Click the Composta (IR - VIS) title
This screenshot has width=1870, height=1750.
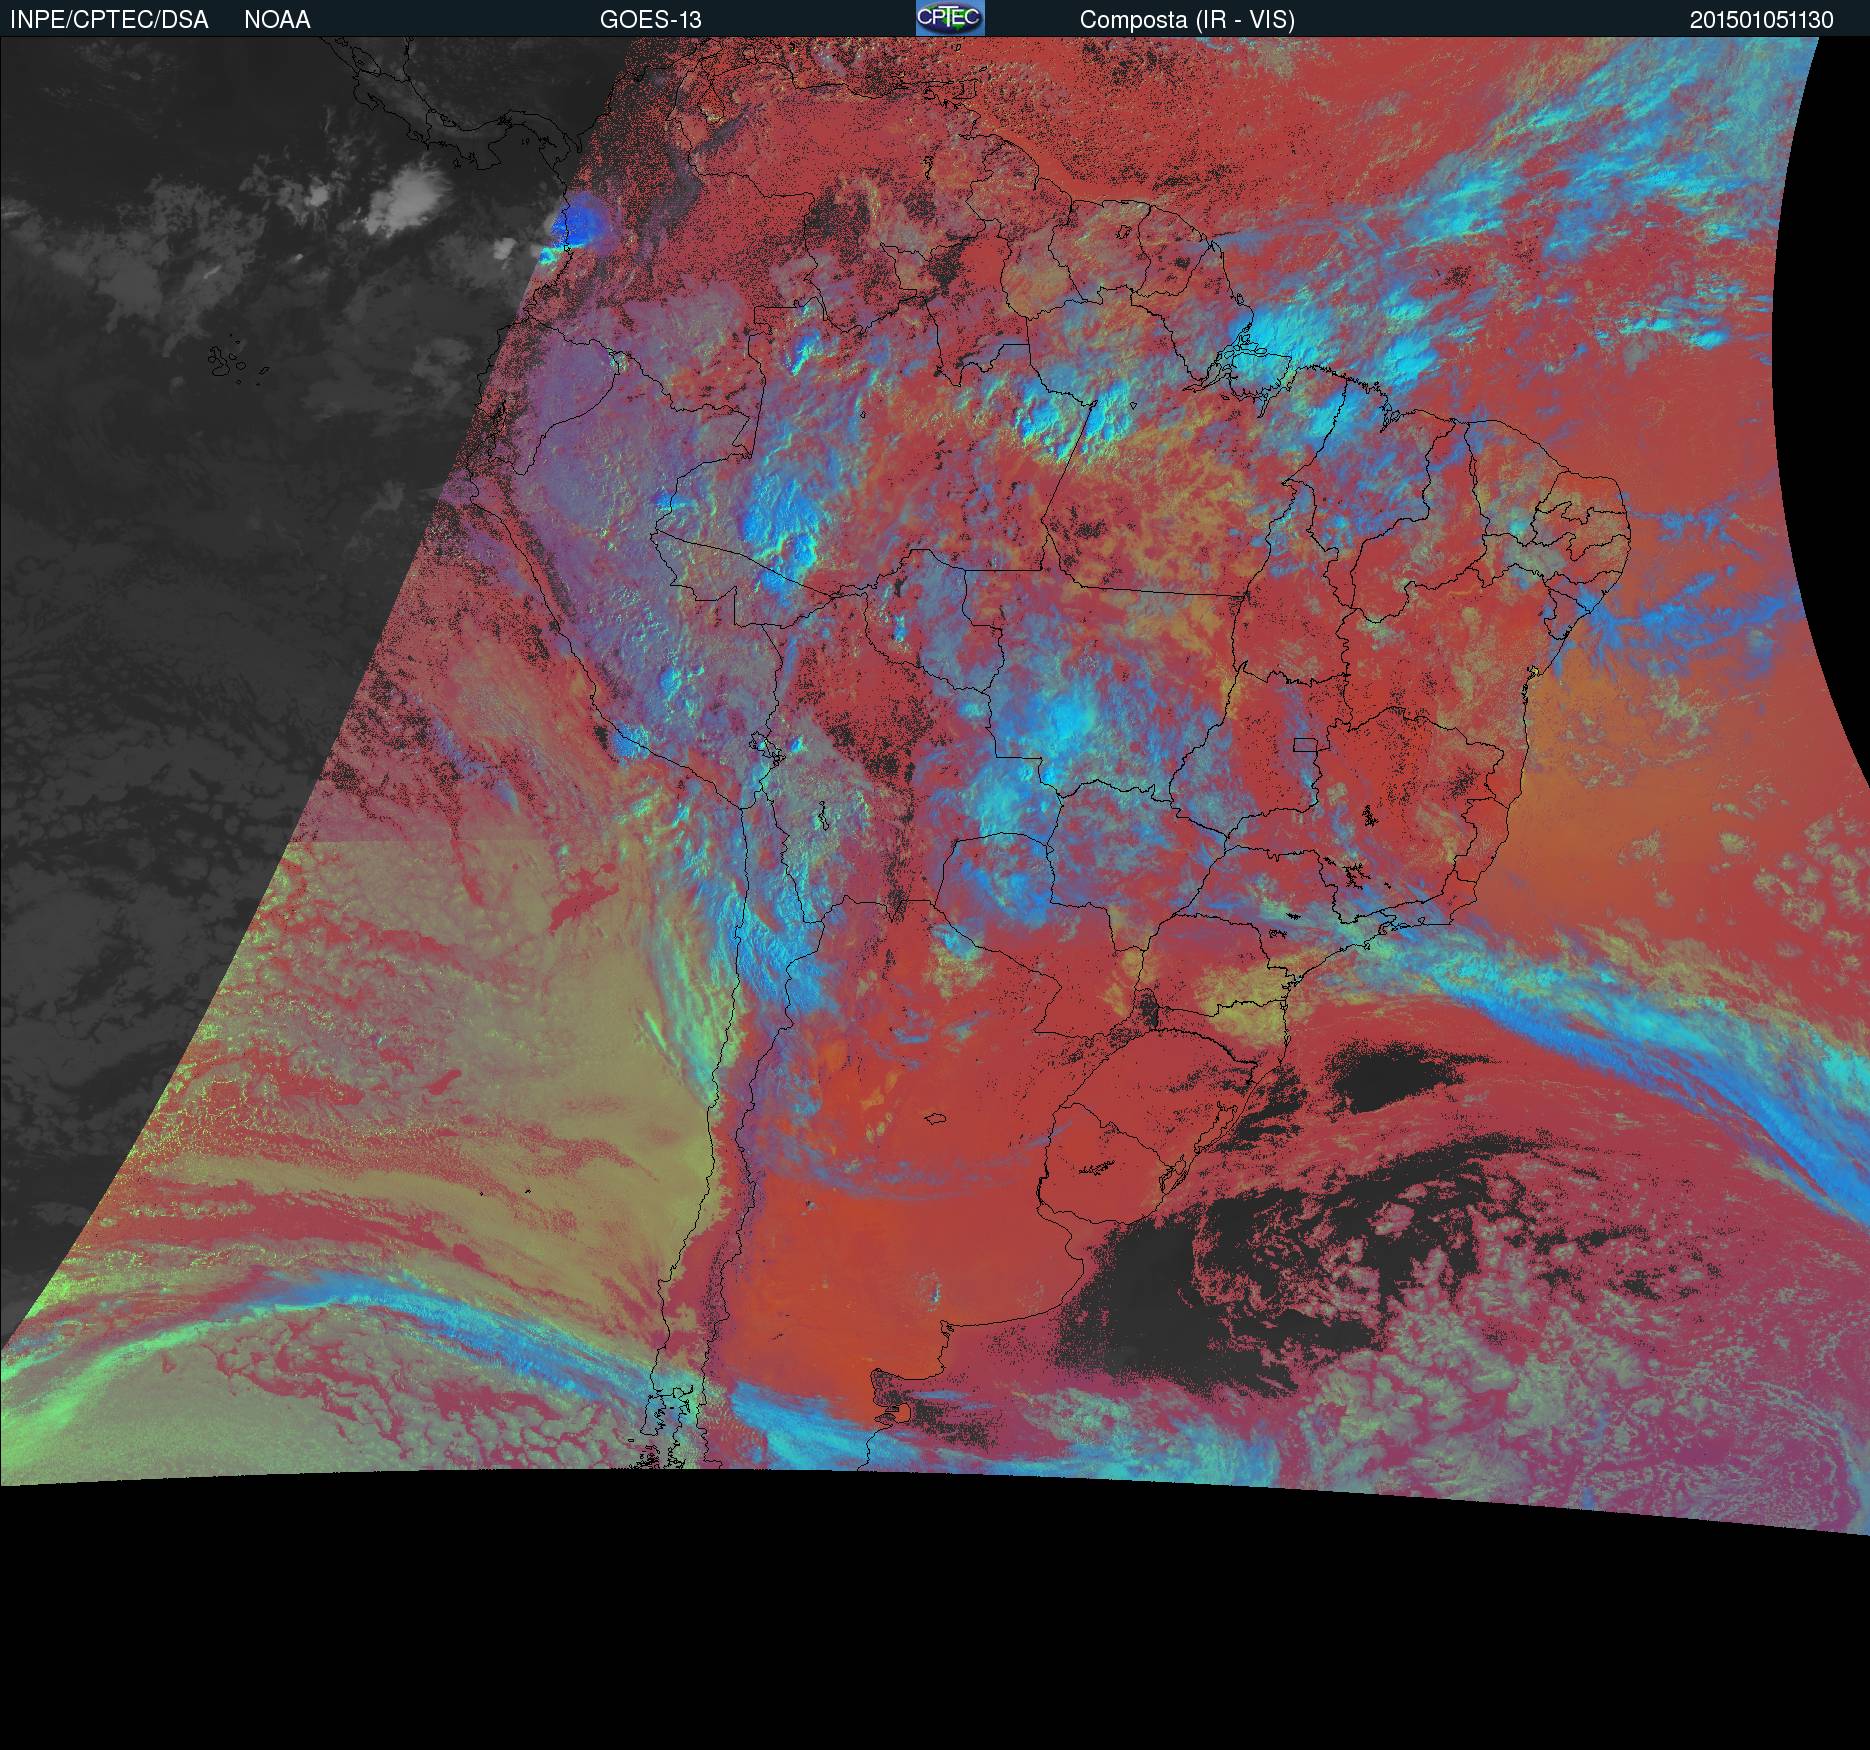1187,20
